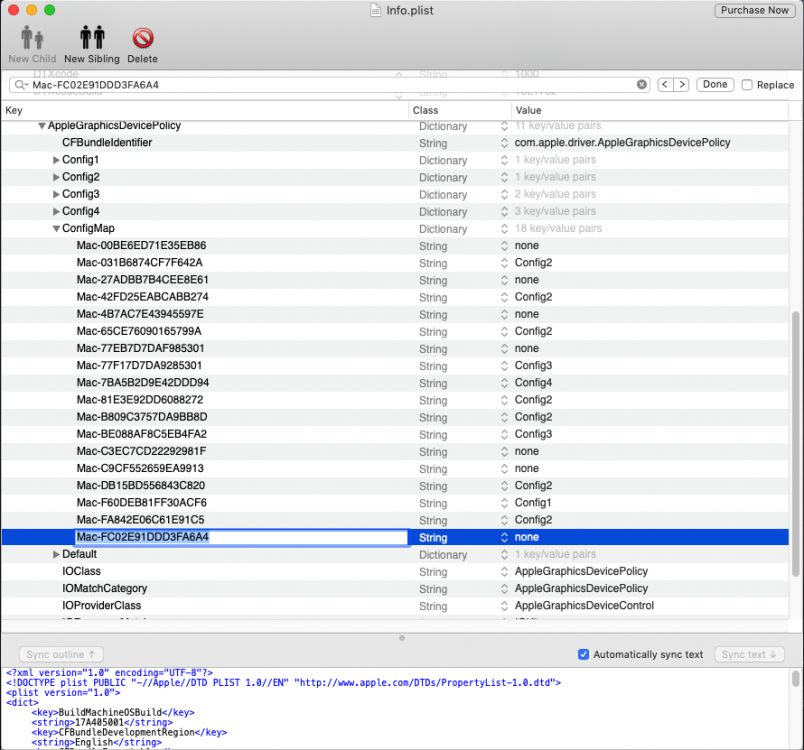
Task: Expand the Config3 dictionary
Action: (x=56, y=194)
